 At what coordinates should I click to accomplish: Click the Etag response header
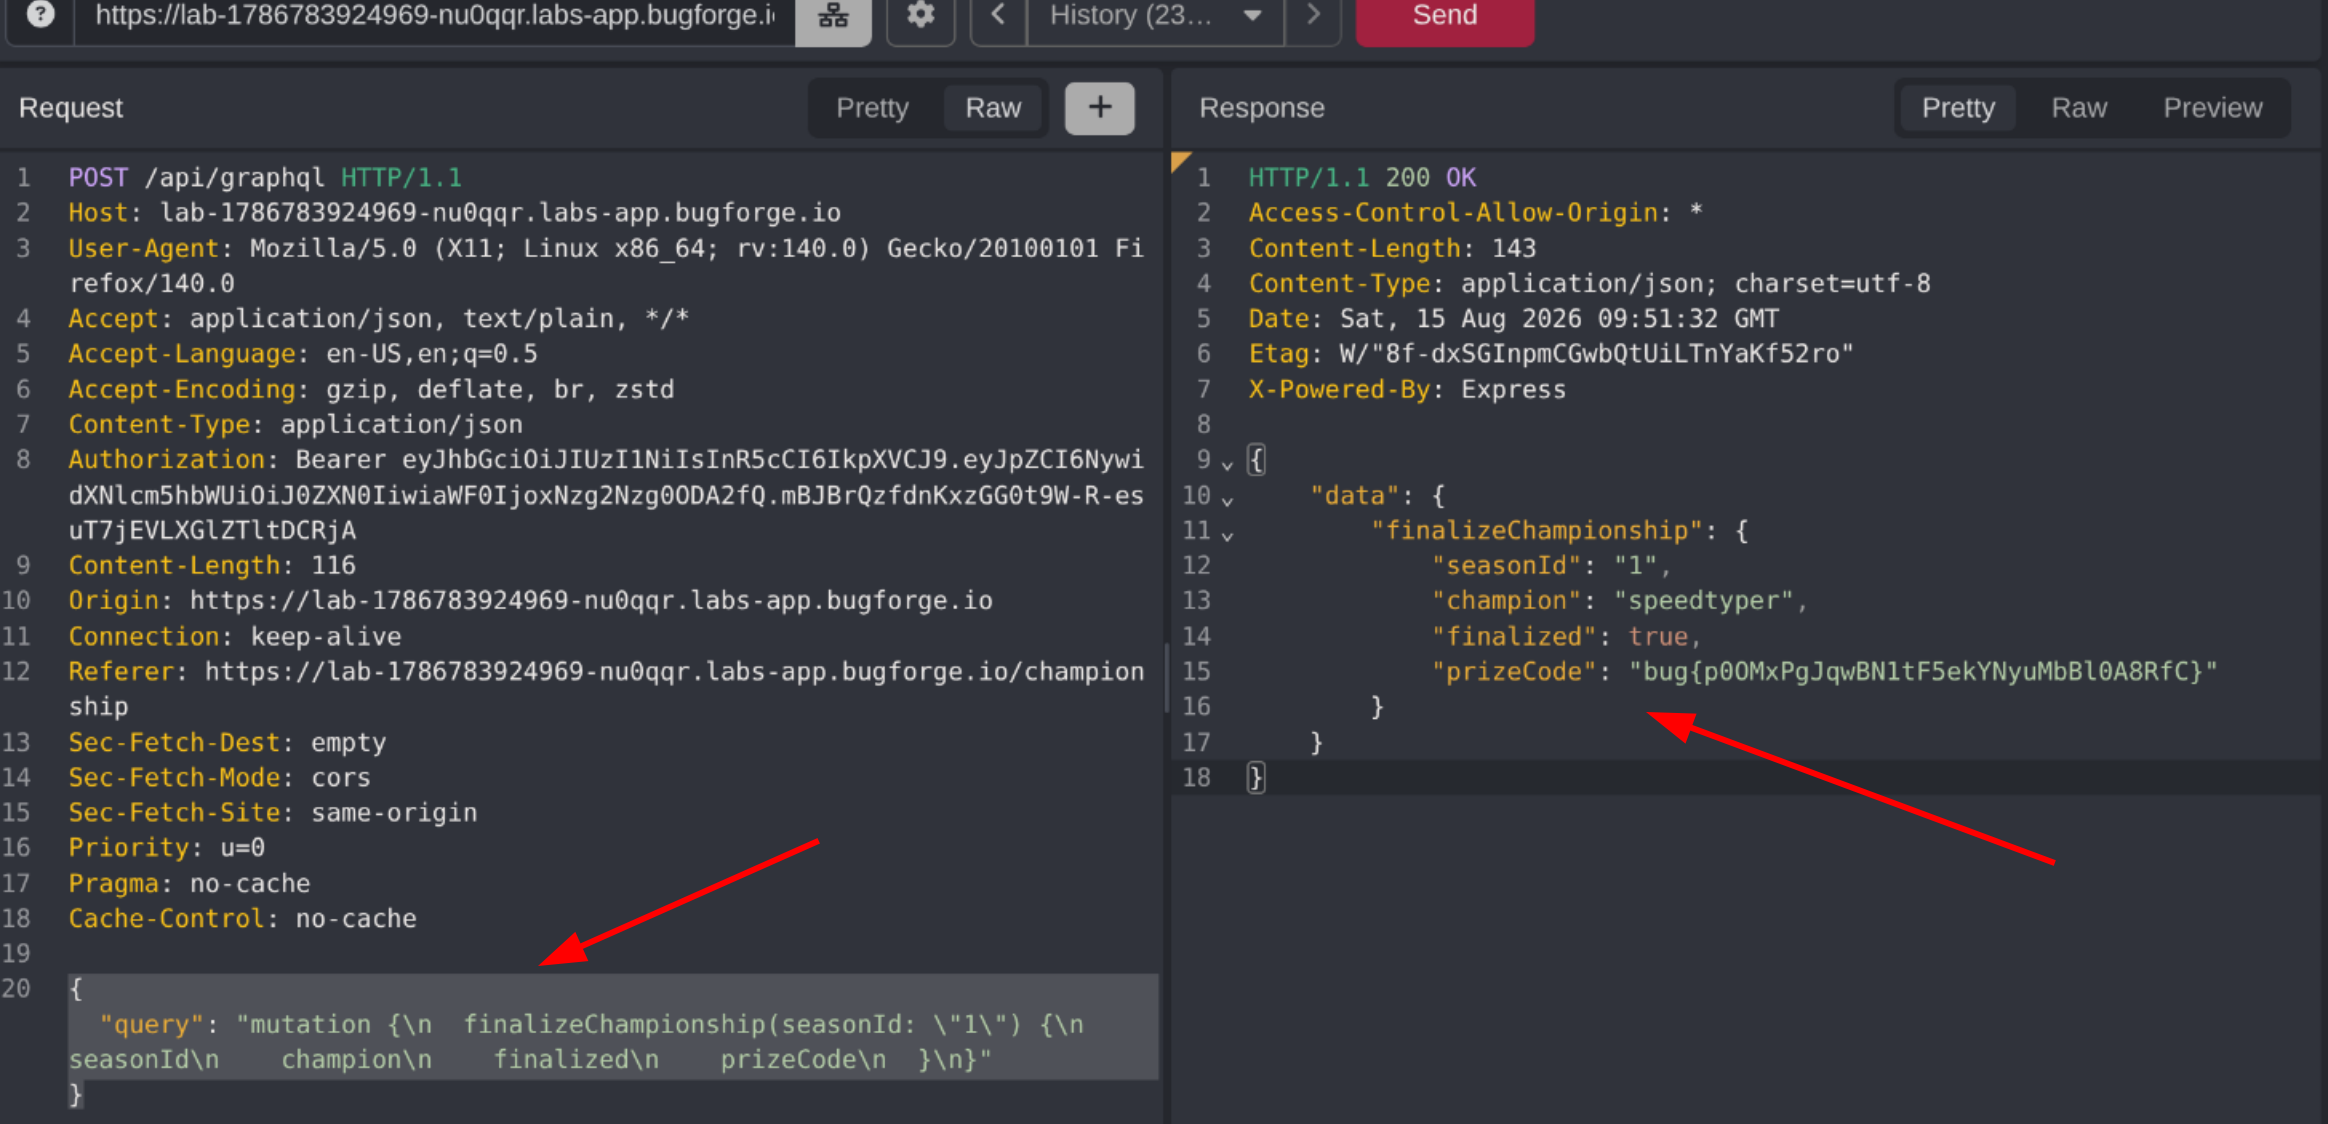click(1551, 354)
